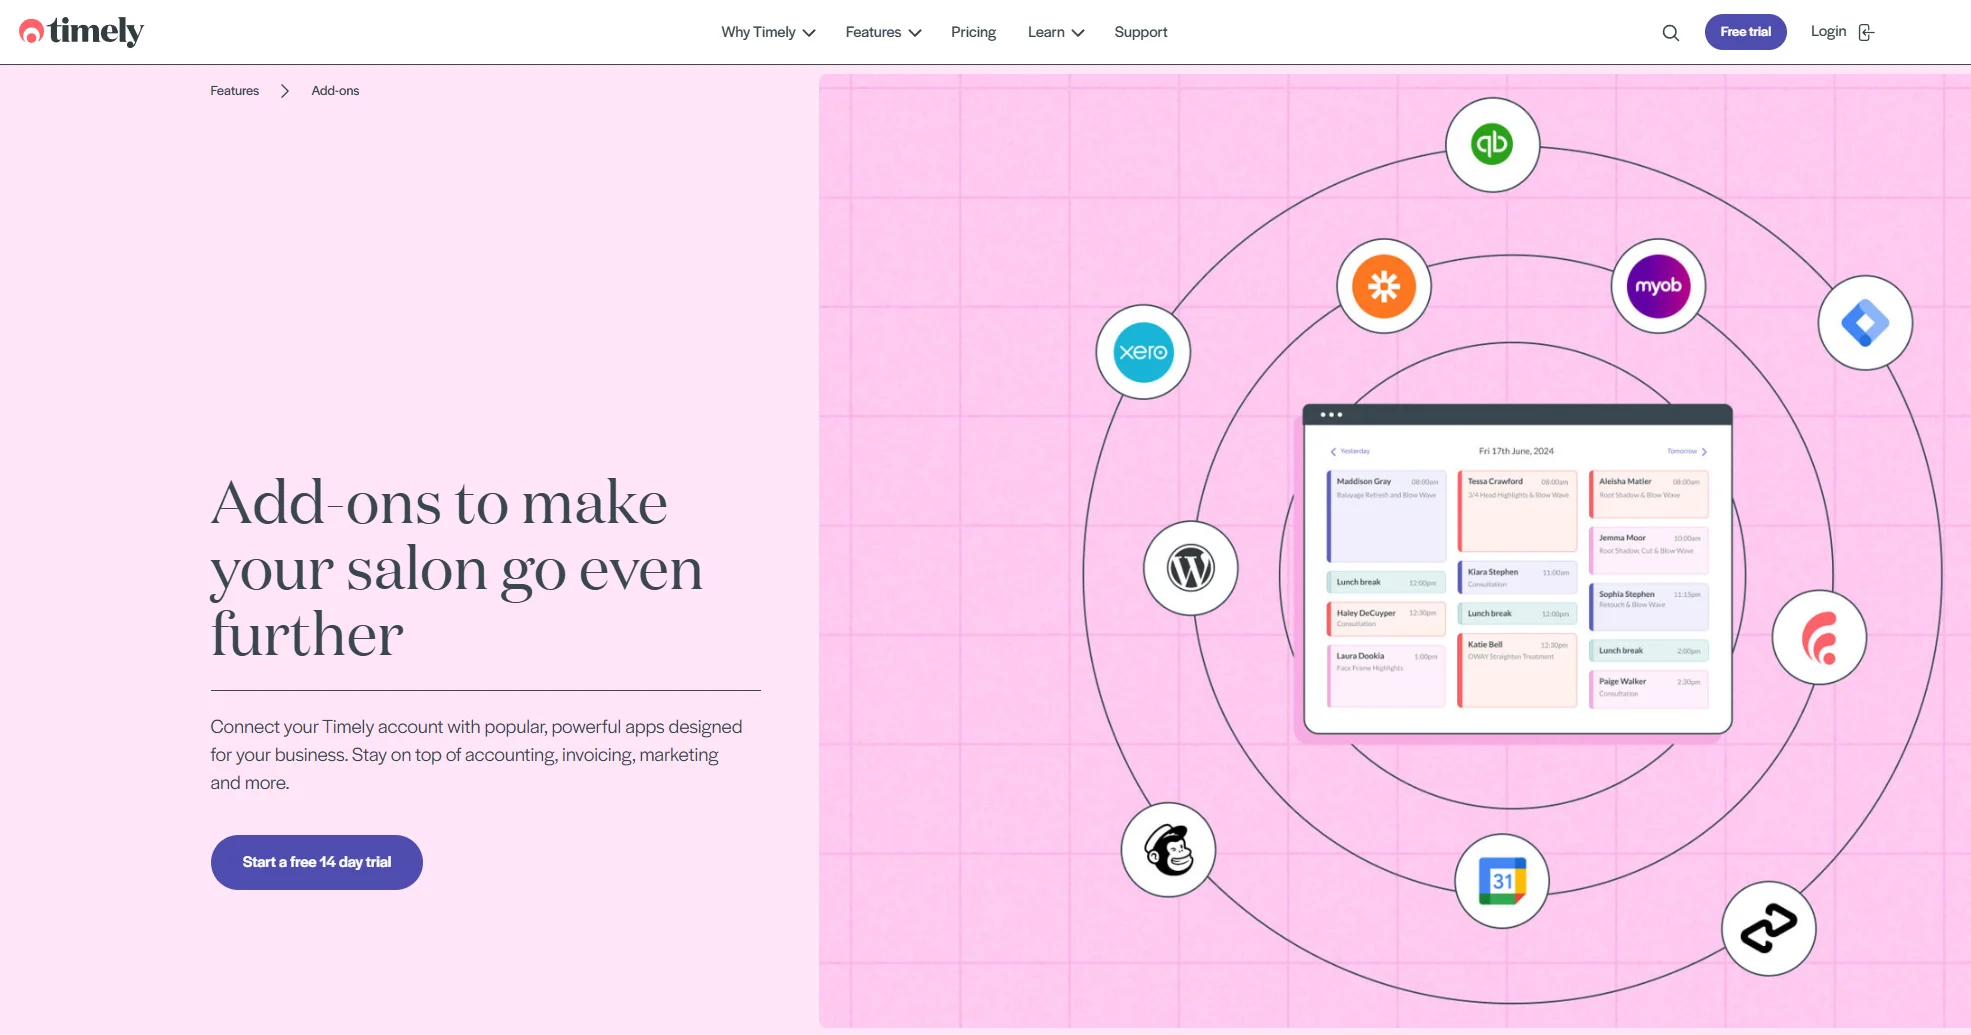Click the Google Tag Manager icon
This screenshot has height=1035, width=1971.
click(1864, 322)
